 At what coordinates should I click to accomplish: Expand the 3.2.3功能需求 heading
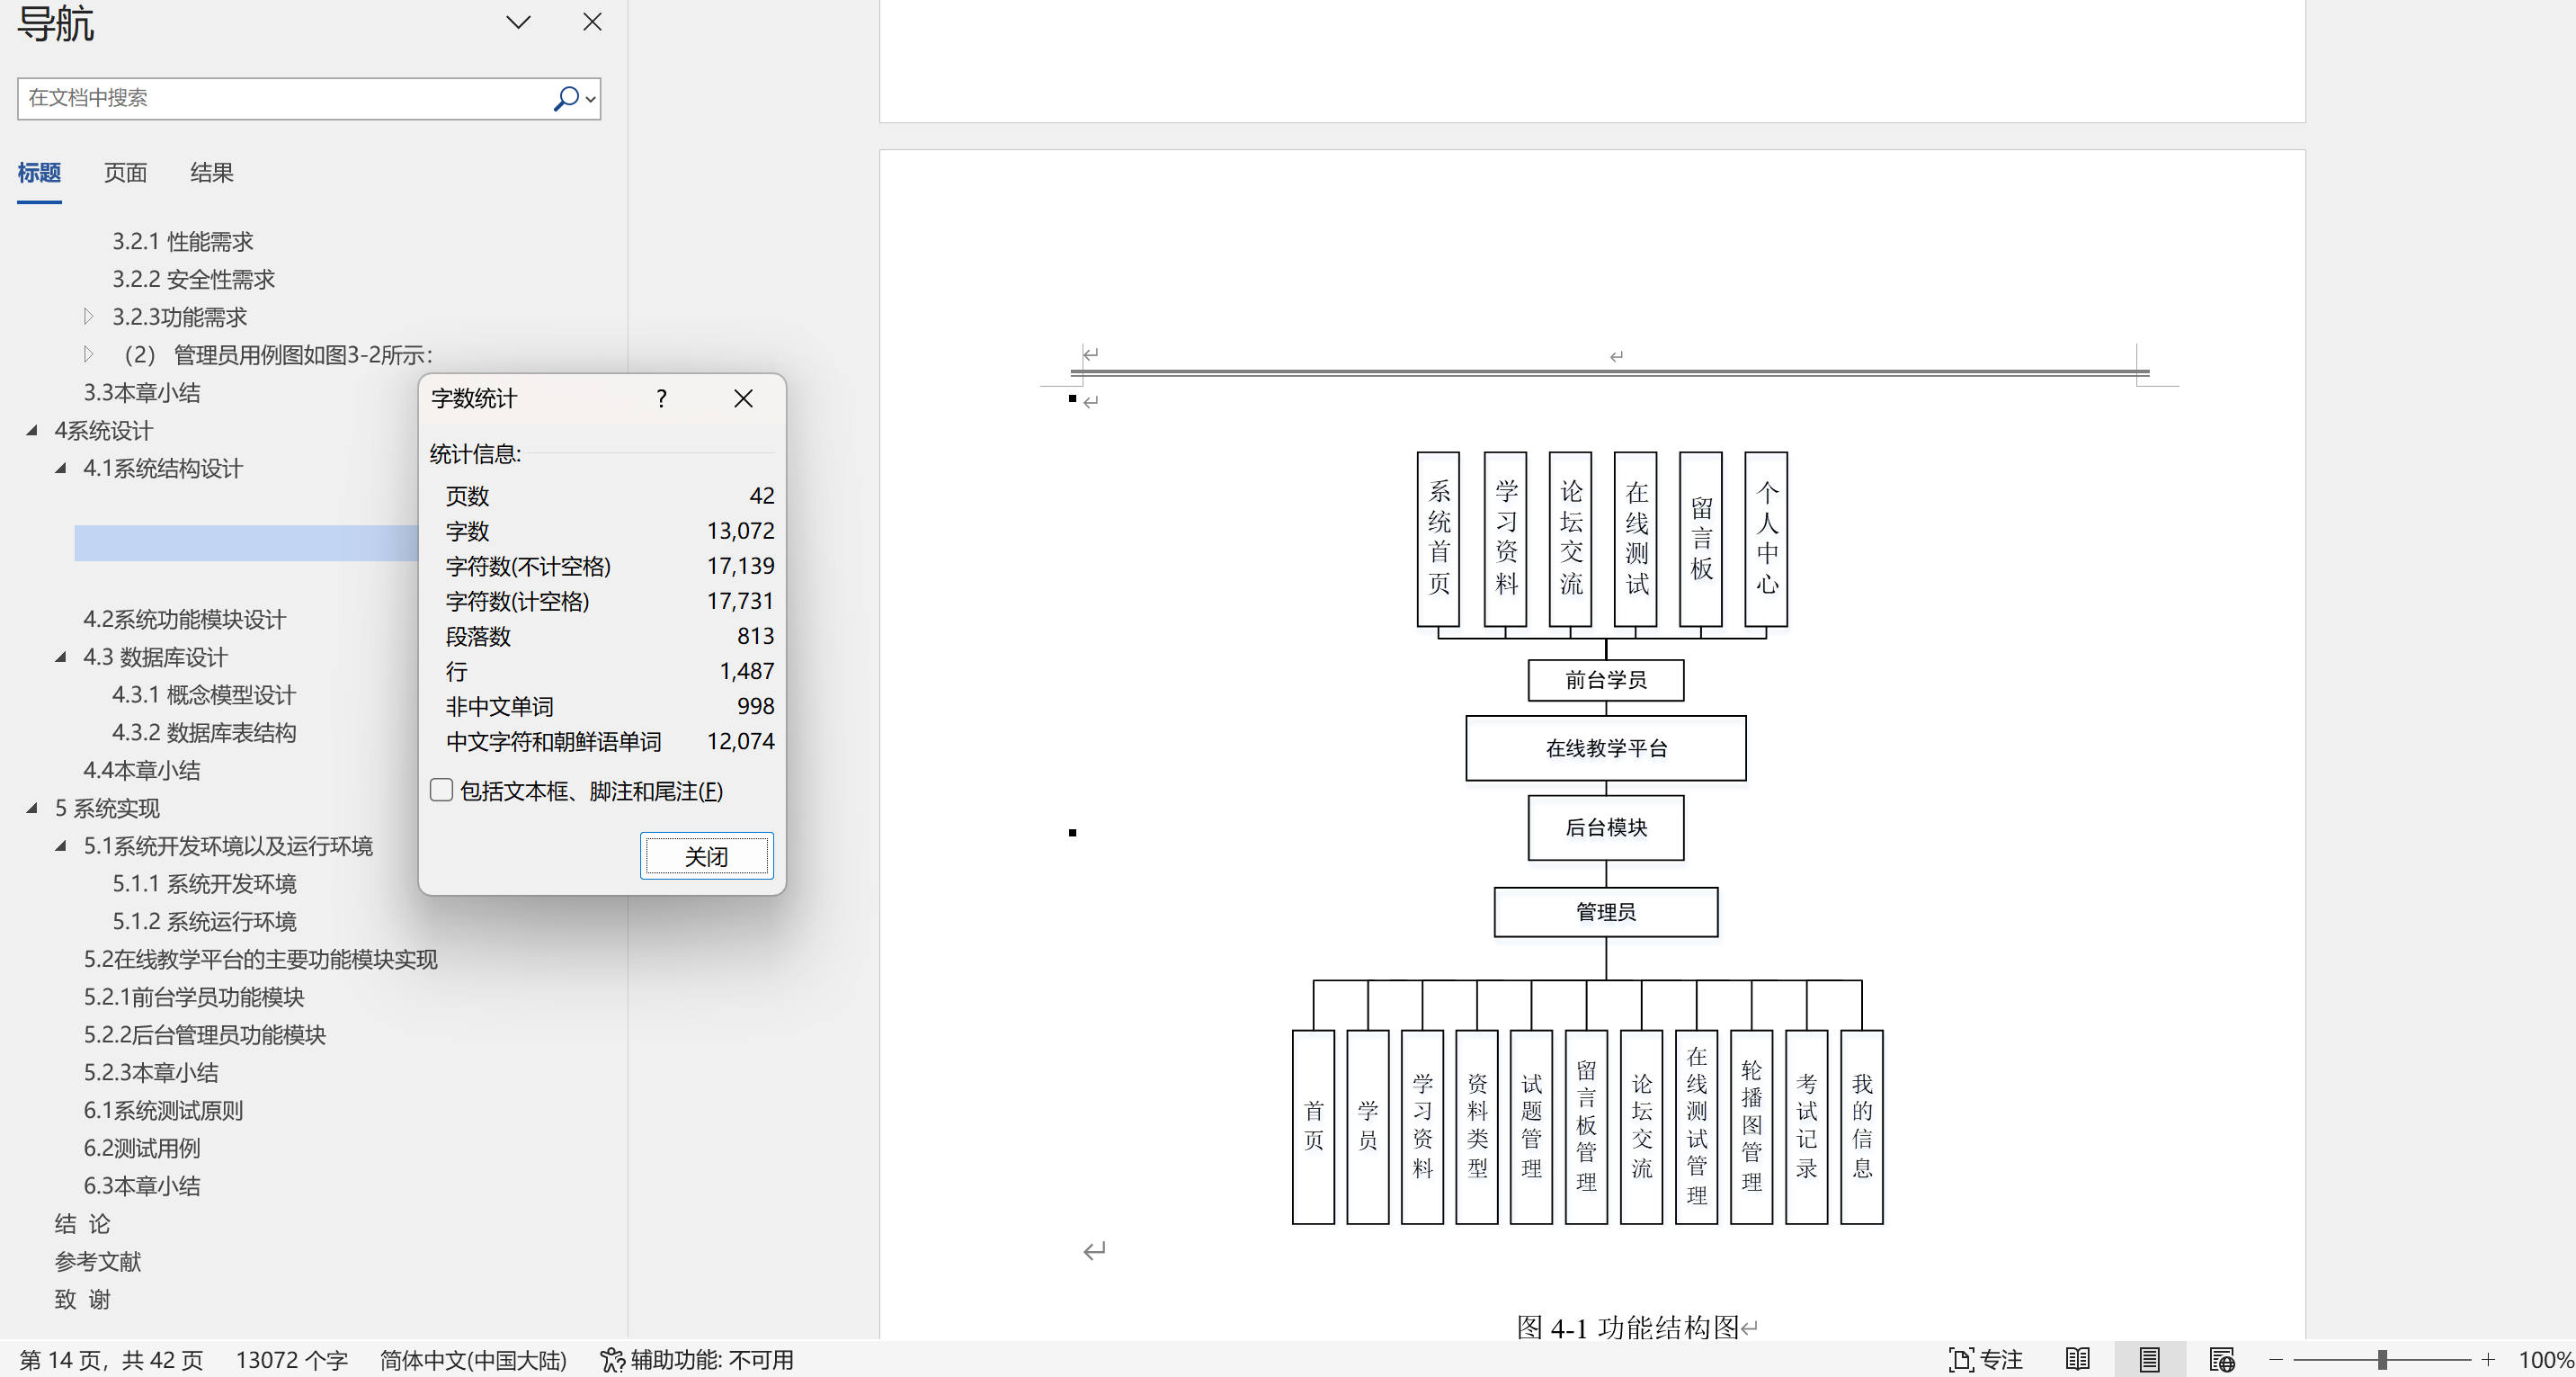point(88,317)
